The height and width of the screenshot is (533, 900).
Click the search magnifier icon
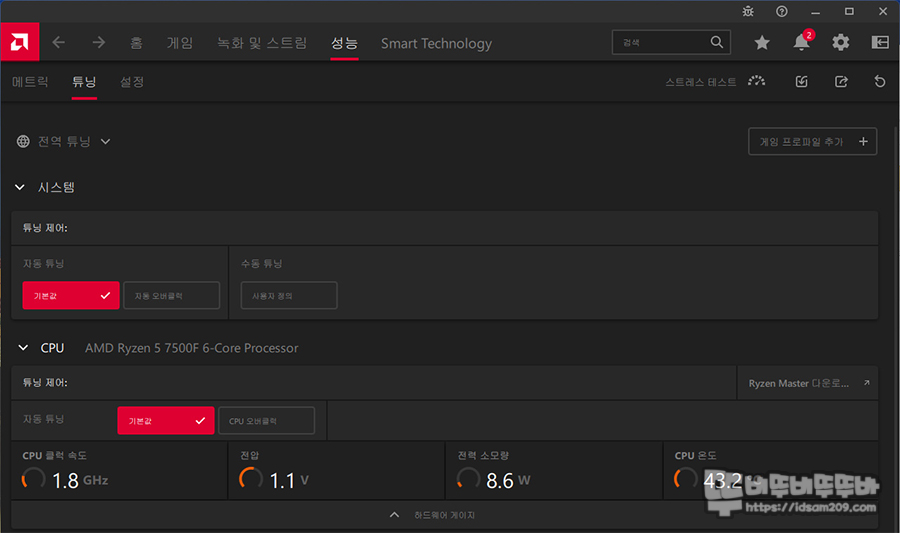point(716,42)
